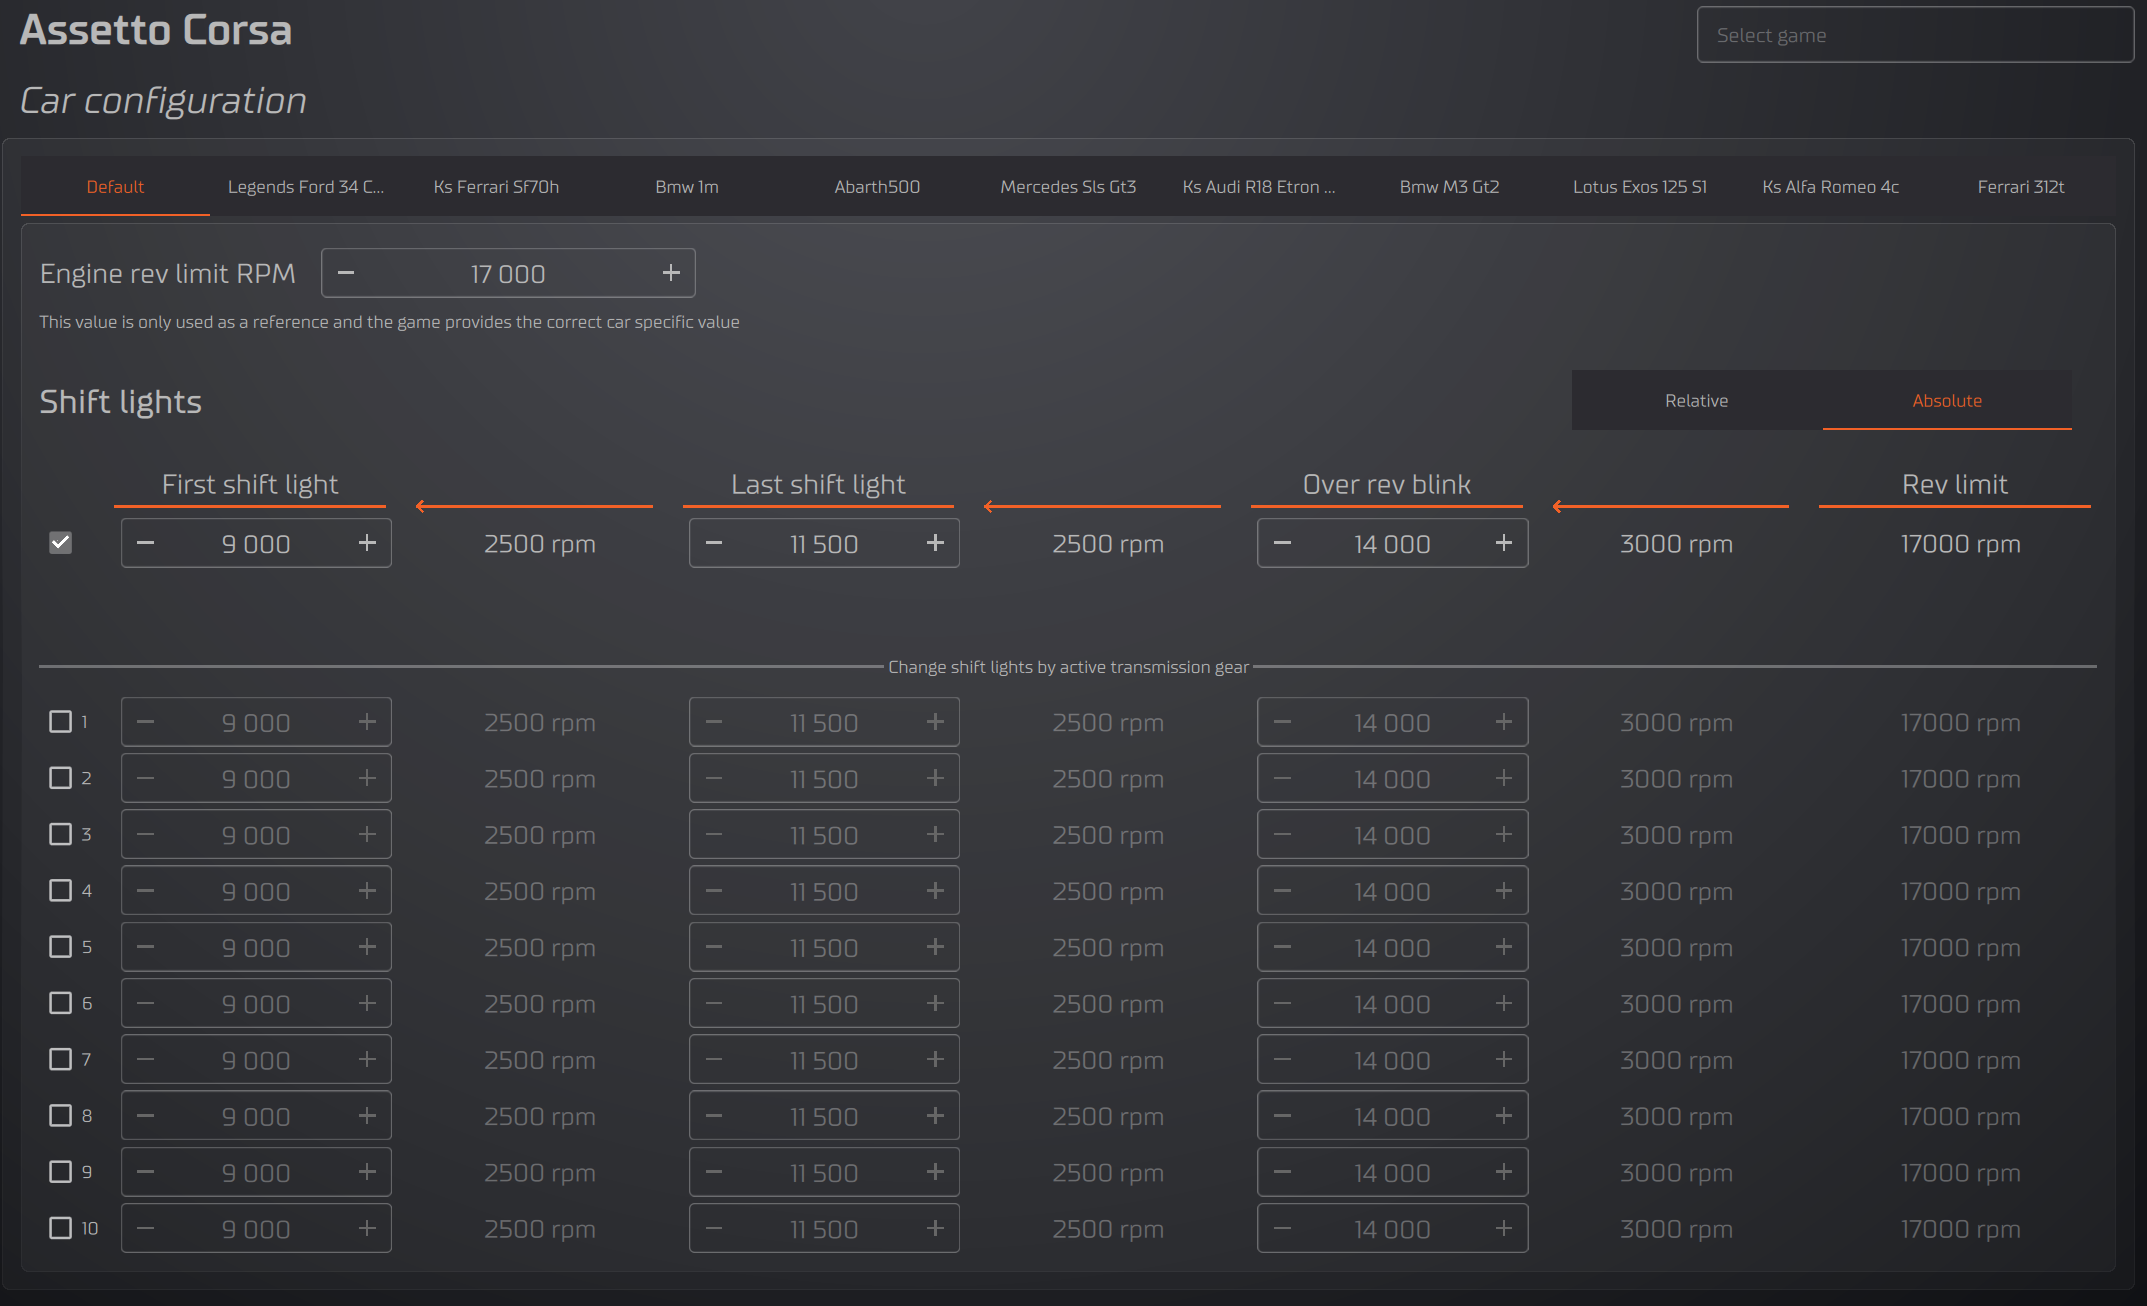The height and width of the screenshot is (1306, 2147).
Task: Switch to Mercedes Sls Gt3 tab
Action: pos(1068,187)
